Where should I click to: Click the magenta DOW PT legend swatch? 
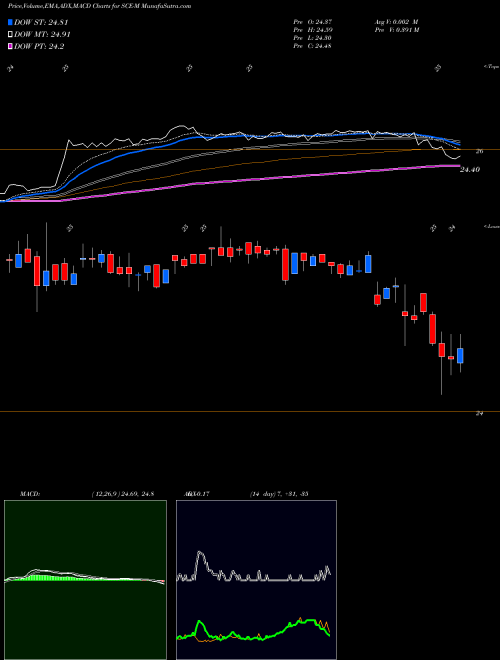tap(10, 46)
